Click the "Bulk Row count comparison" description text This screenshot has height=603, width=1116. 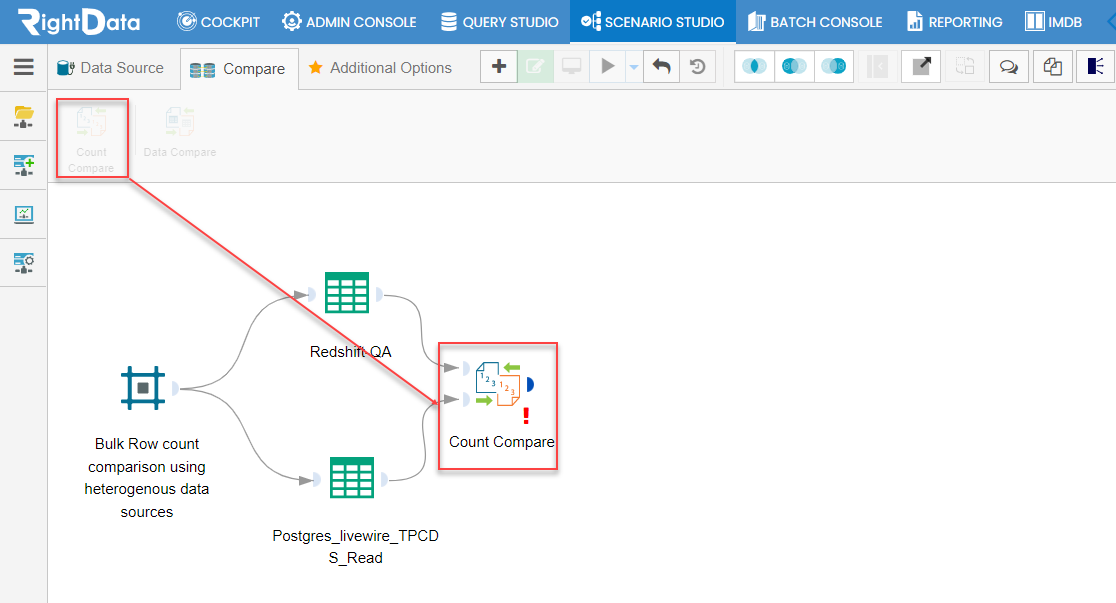(147, 478)
